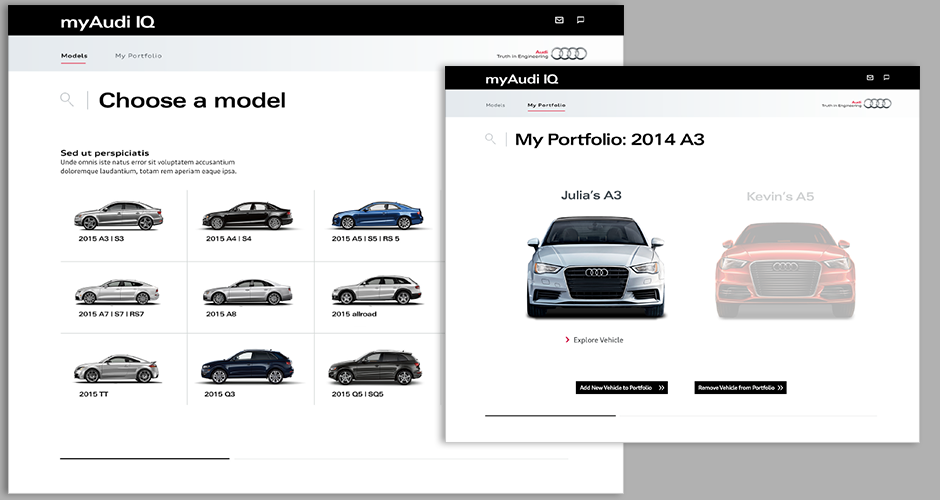Click the search icon beside Choose a model
The width and height of the screenshot is (940, 500).
pyautogui.click(x=67, y=99)
